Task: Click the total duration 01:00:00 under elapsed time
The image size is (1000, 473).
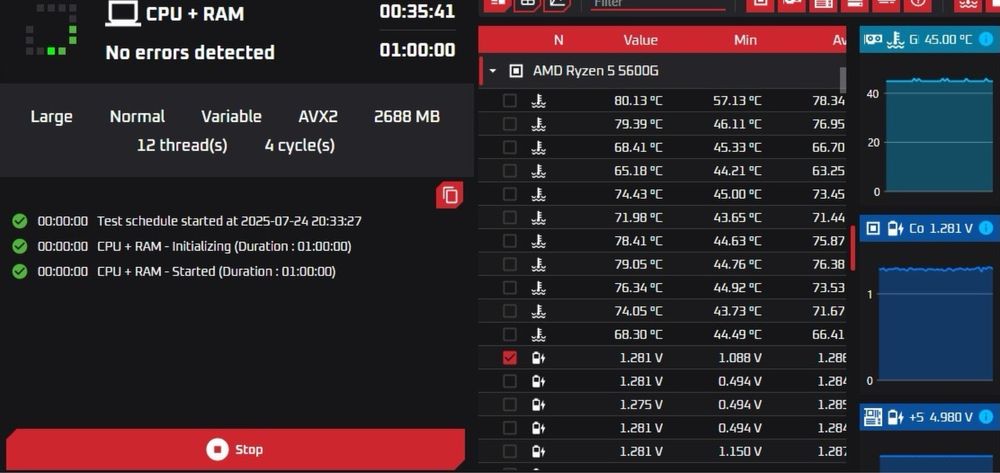Action: click(417, 50)
